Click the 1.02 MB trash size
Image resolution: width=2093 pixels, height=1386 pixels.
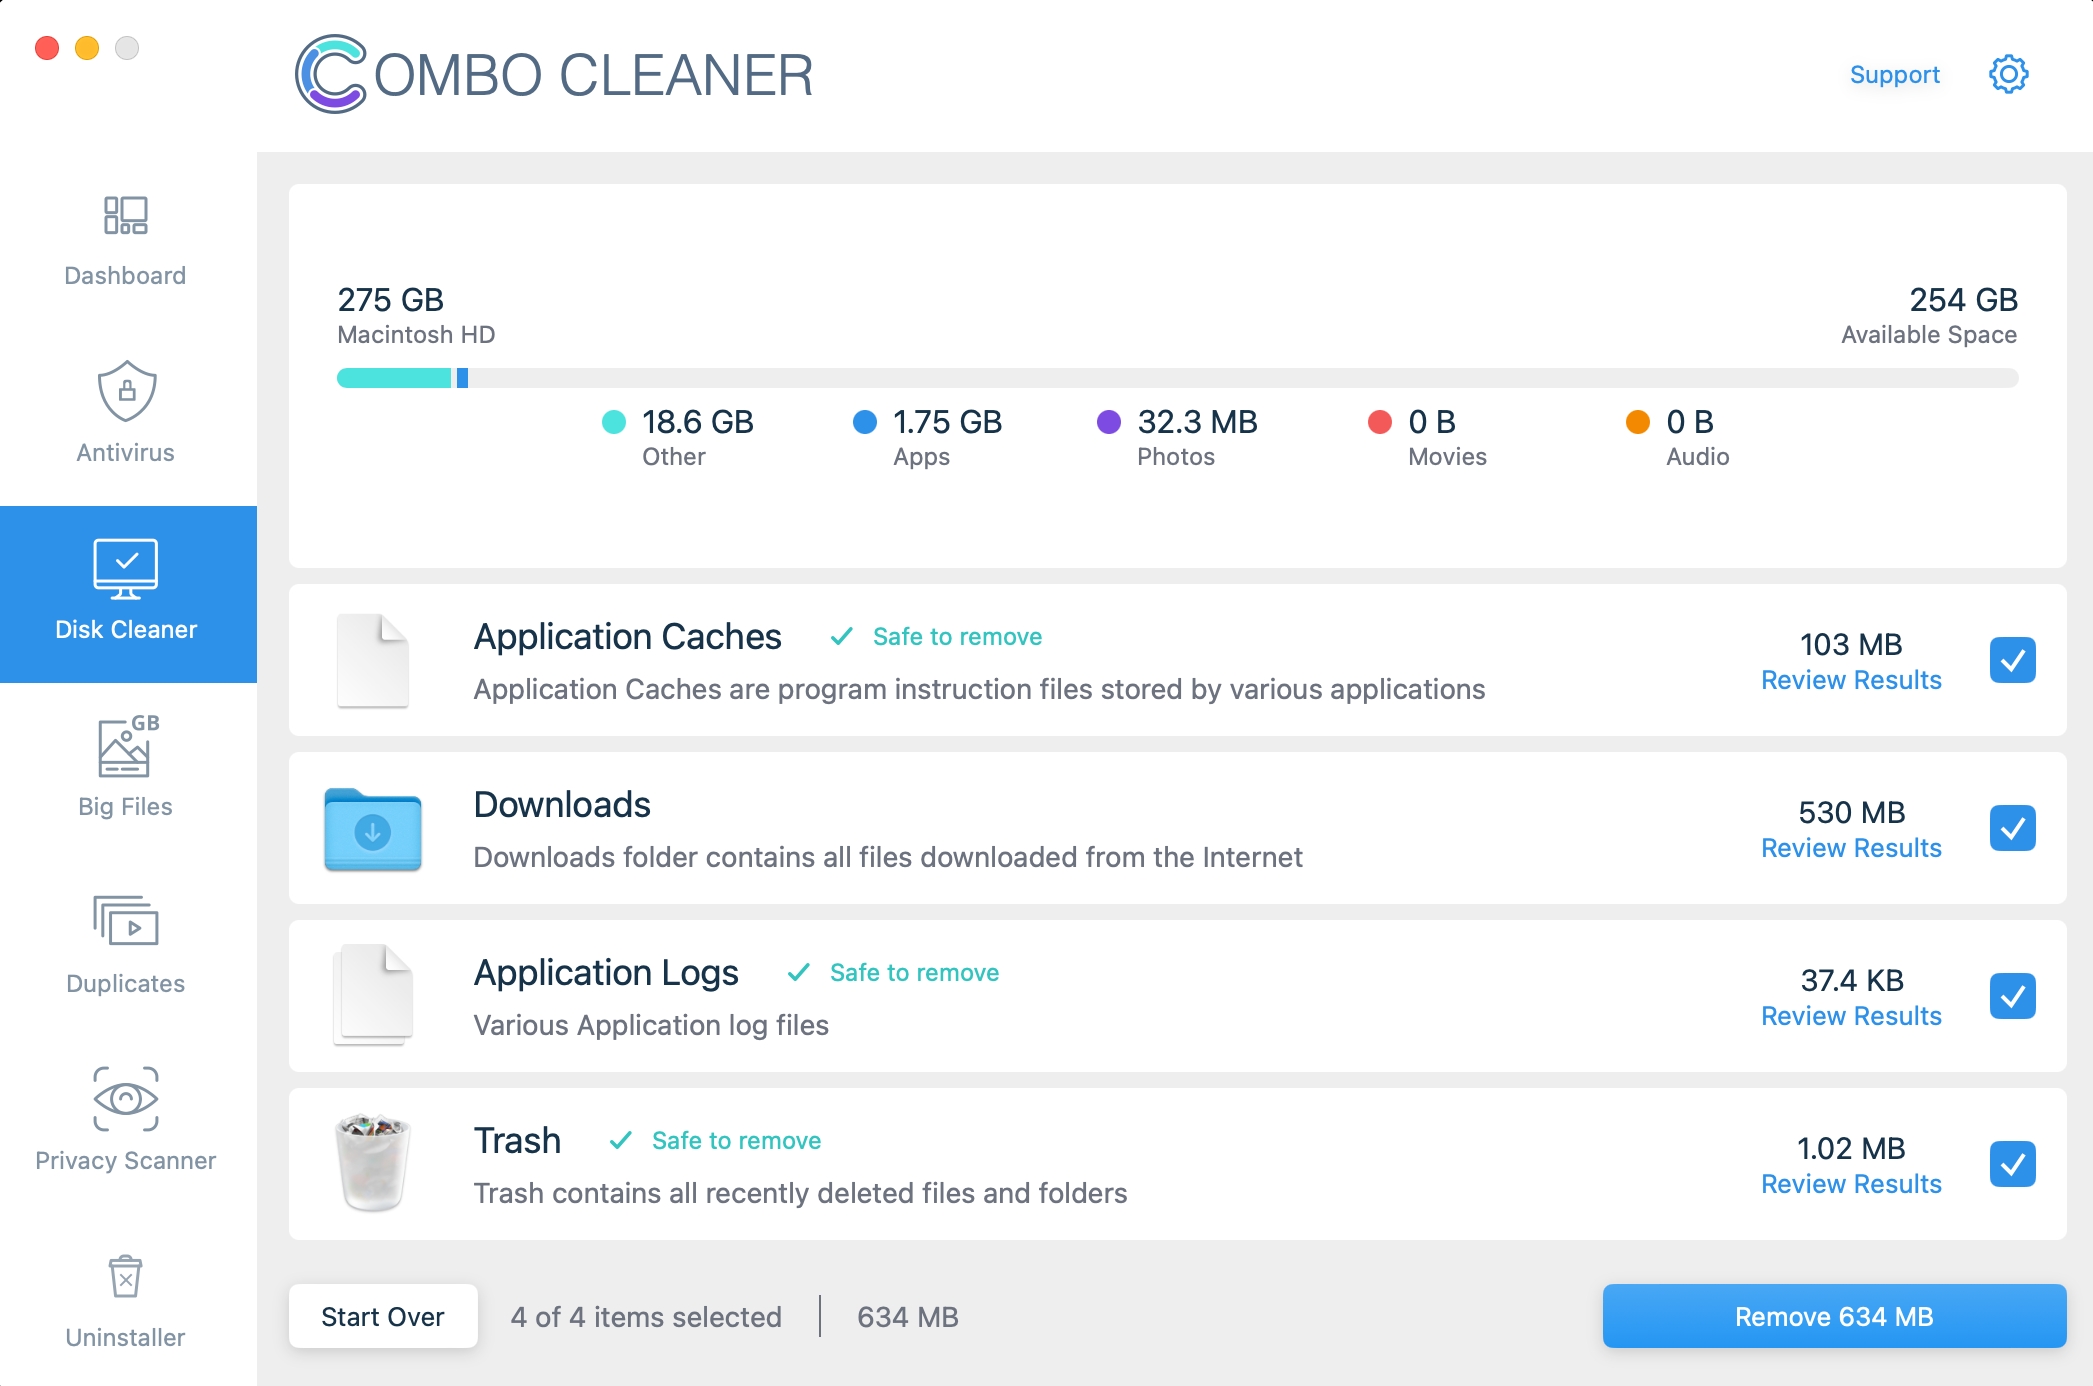click(1851, 1148)
